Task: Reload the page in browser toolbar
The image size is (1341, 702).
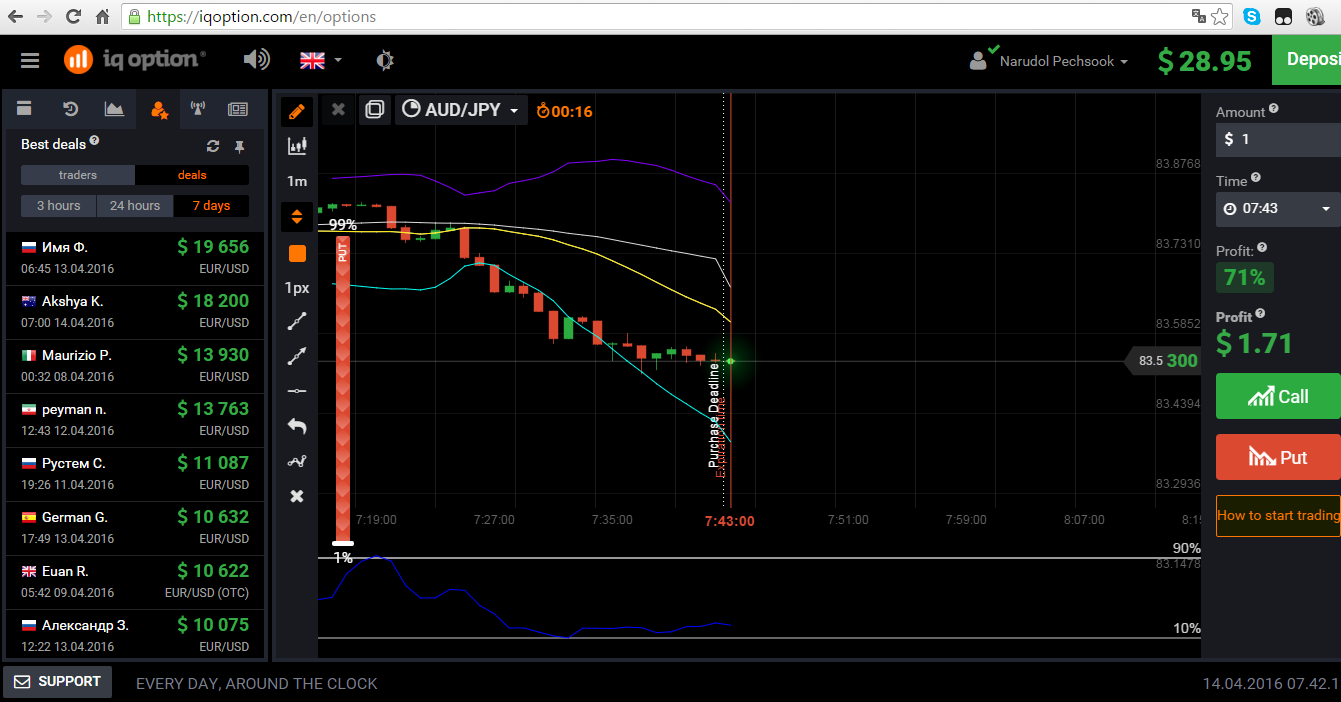Action: click(73, 16)
